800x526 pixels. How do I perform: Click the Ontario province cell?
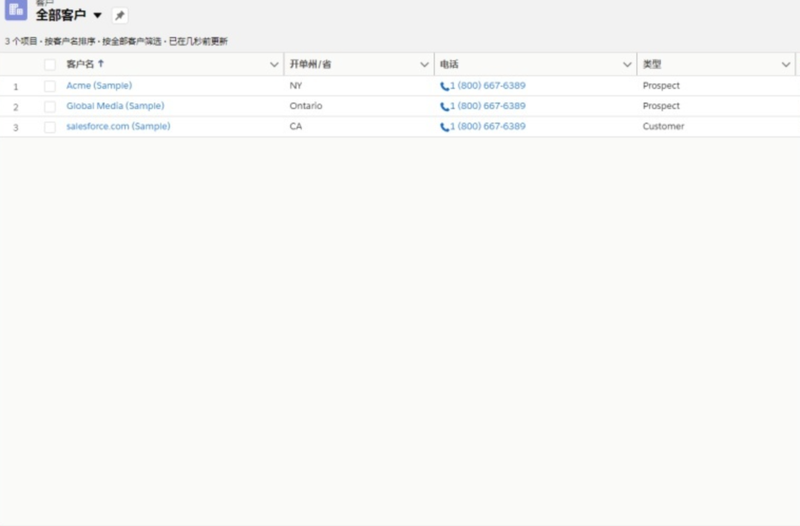[306, 106]
